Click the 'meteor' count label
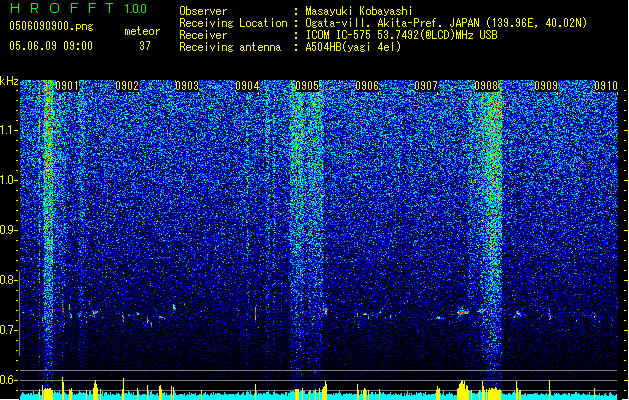The width and height of the screenshot is (629, 400). pos(142,31)
